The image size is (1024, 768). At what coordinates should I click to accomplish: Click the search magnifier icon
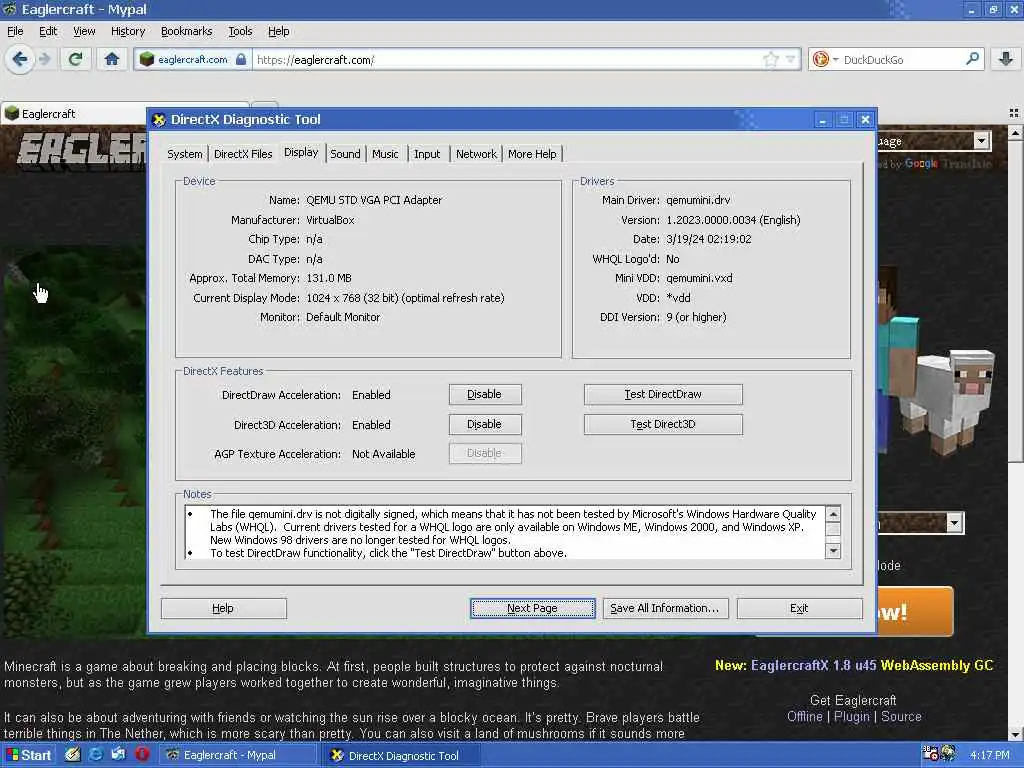[x=972, y=59]
